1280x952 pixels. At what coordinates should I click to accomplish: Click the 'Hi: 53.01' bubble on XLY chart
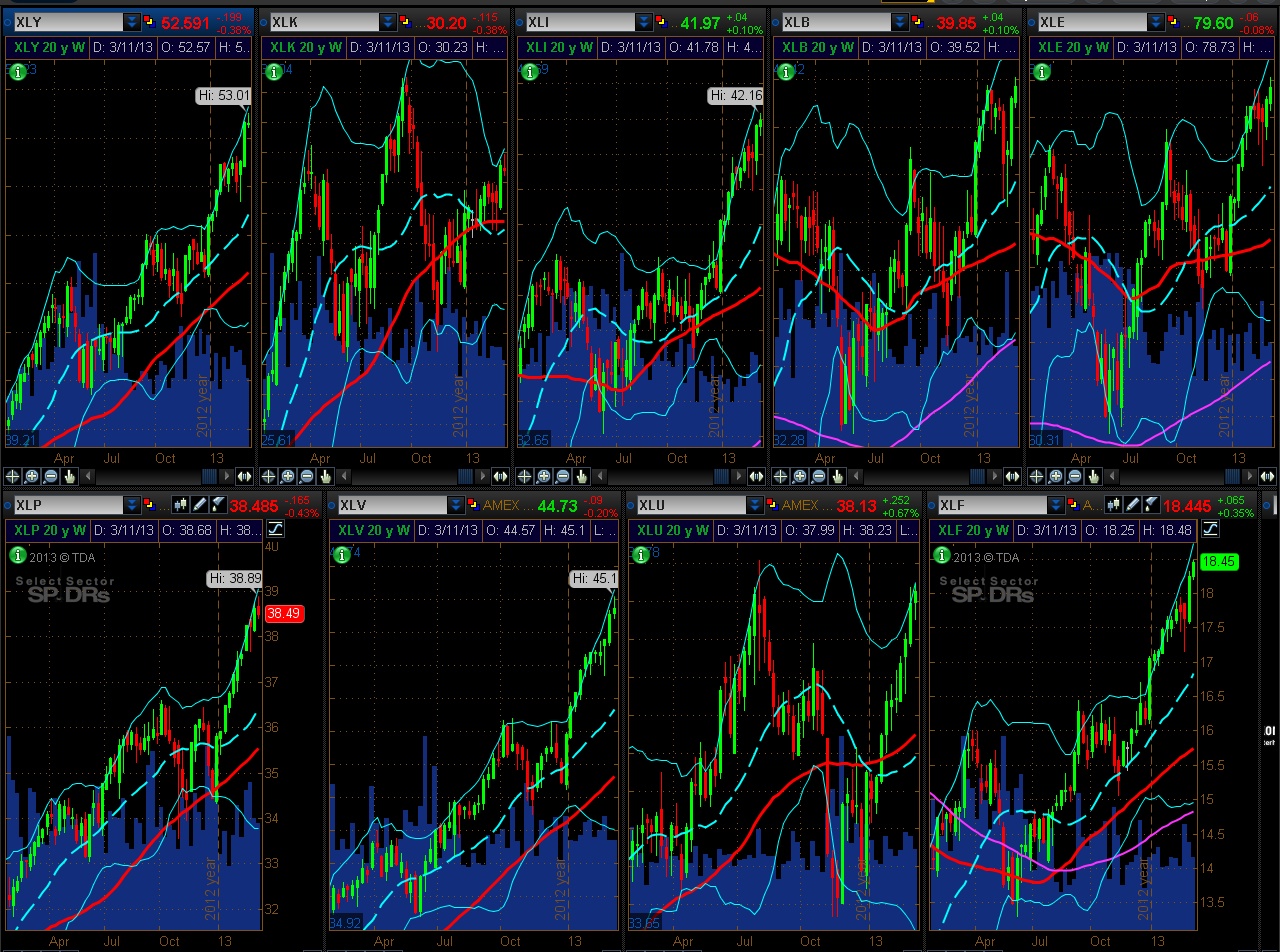pyautogui.click(x=222, y=96)
